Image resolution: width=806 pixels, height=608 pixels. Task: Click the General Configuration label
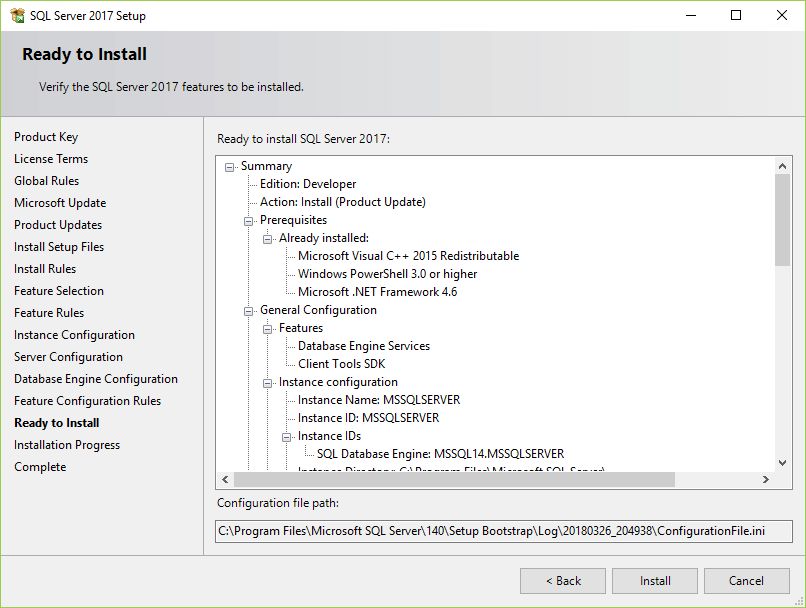coord(318,310)
